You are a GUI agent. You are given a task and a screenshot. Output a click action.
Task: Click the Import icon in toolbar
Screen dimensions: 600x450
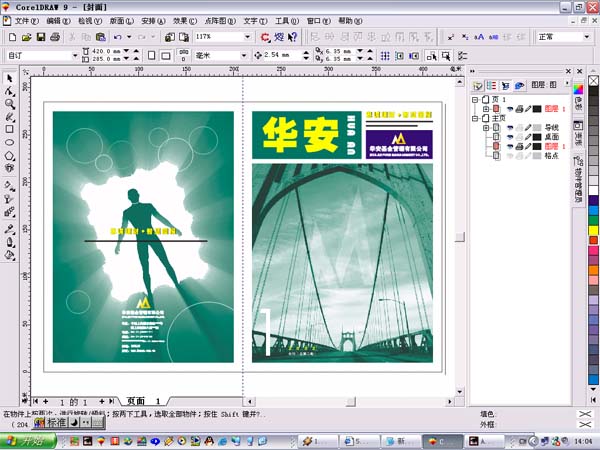170,37
